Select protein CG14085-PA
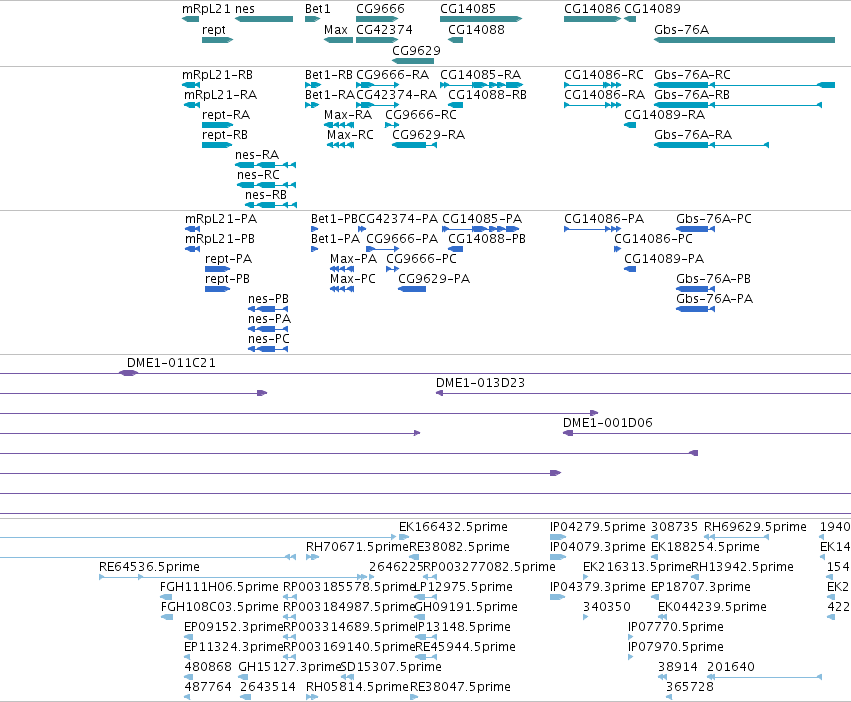This screenshot has width=851, height=702. 482,219
